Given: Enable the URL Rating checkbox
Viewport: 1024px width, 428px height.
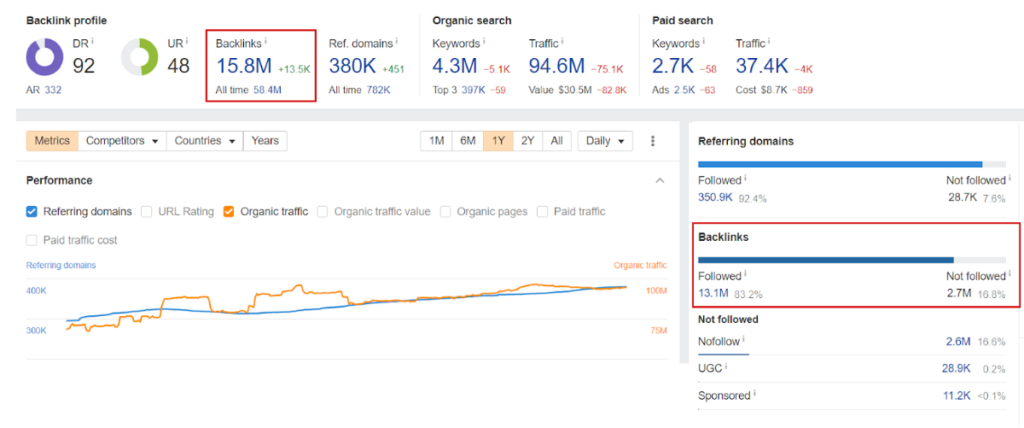Looking at the screenshot, I should coord(147,212).
